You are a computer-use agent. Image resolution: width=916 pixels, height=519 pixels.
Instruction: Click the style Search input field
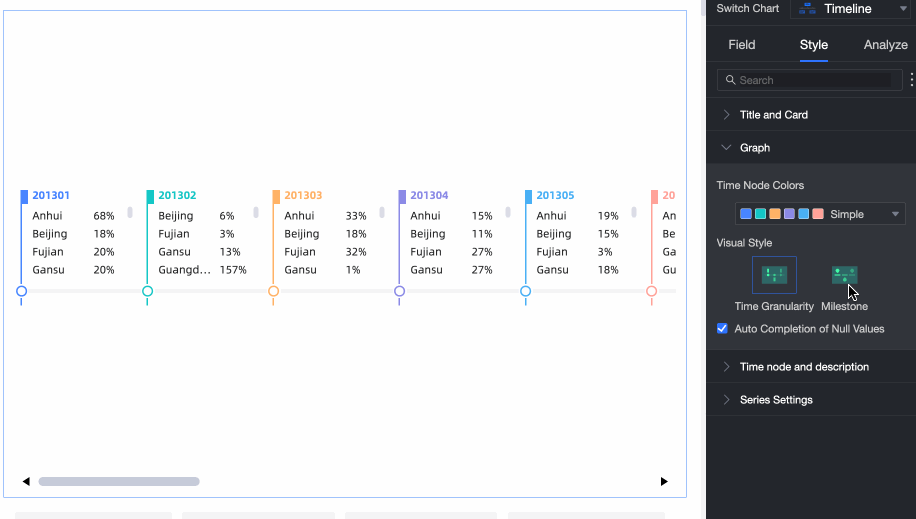[812, 80]
